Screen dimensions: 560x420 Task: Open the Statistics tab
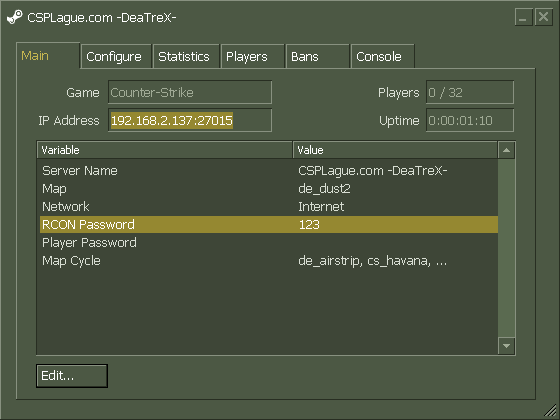coord(186,56)
